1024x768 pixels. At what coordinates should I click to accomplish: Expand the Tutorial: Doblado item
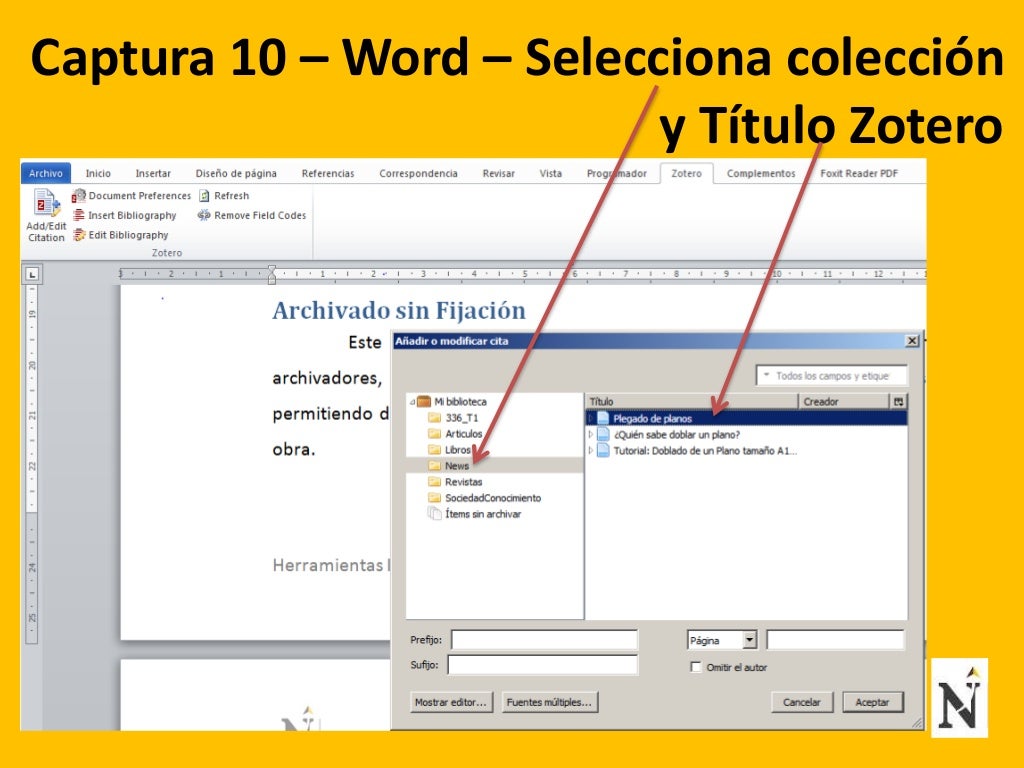(x=590, y=451)
